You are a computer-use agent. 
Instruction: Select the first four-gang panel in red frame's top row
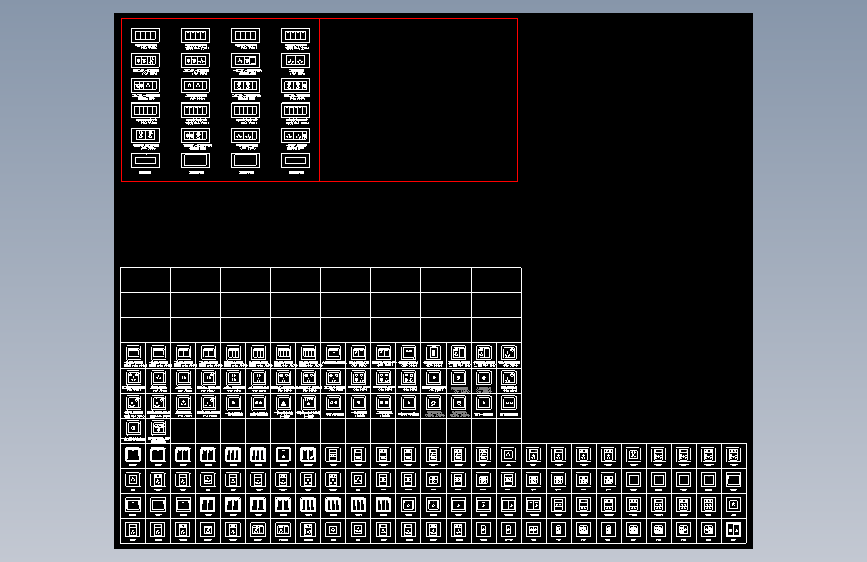tap(145, 35)
